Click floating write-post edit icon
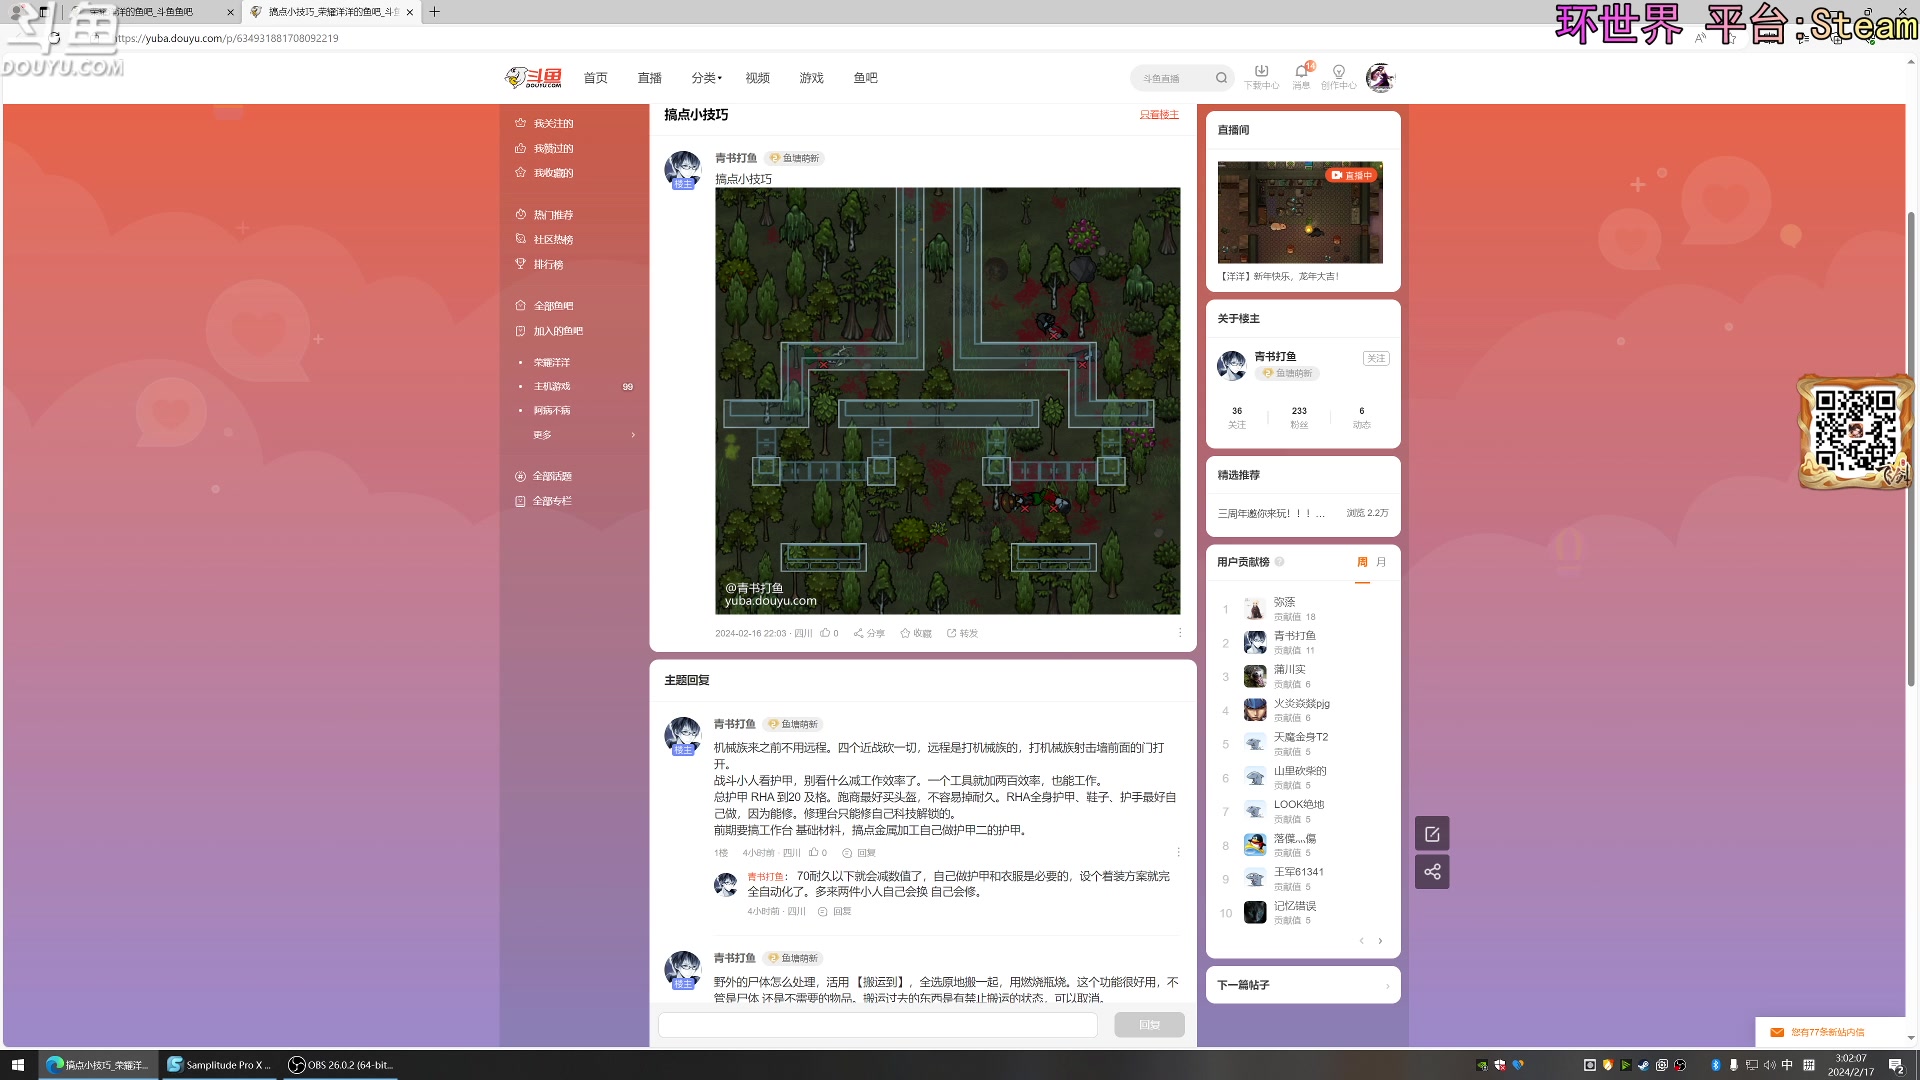This screenshot has width=1920, height=1080. click(x=1432, y=834)
